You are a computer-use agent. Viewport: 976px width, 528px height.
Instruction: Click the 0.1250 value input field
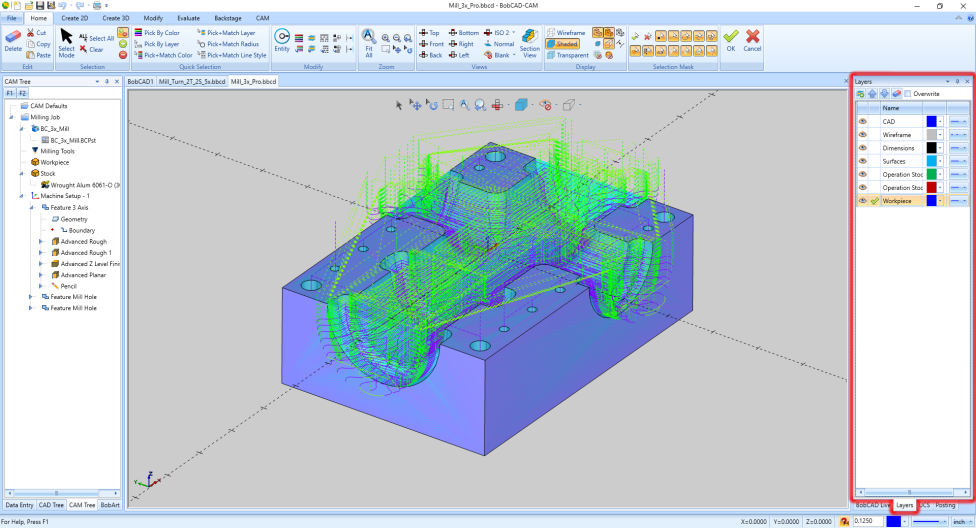(x=867, y=521)
